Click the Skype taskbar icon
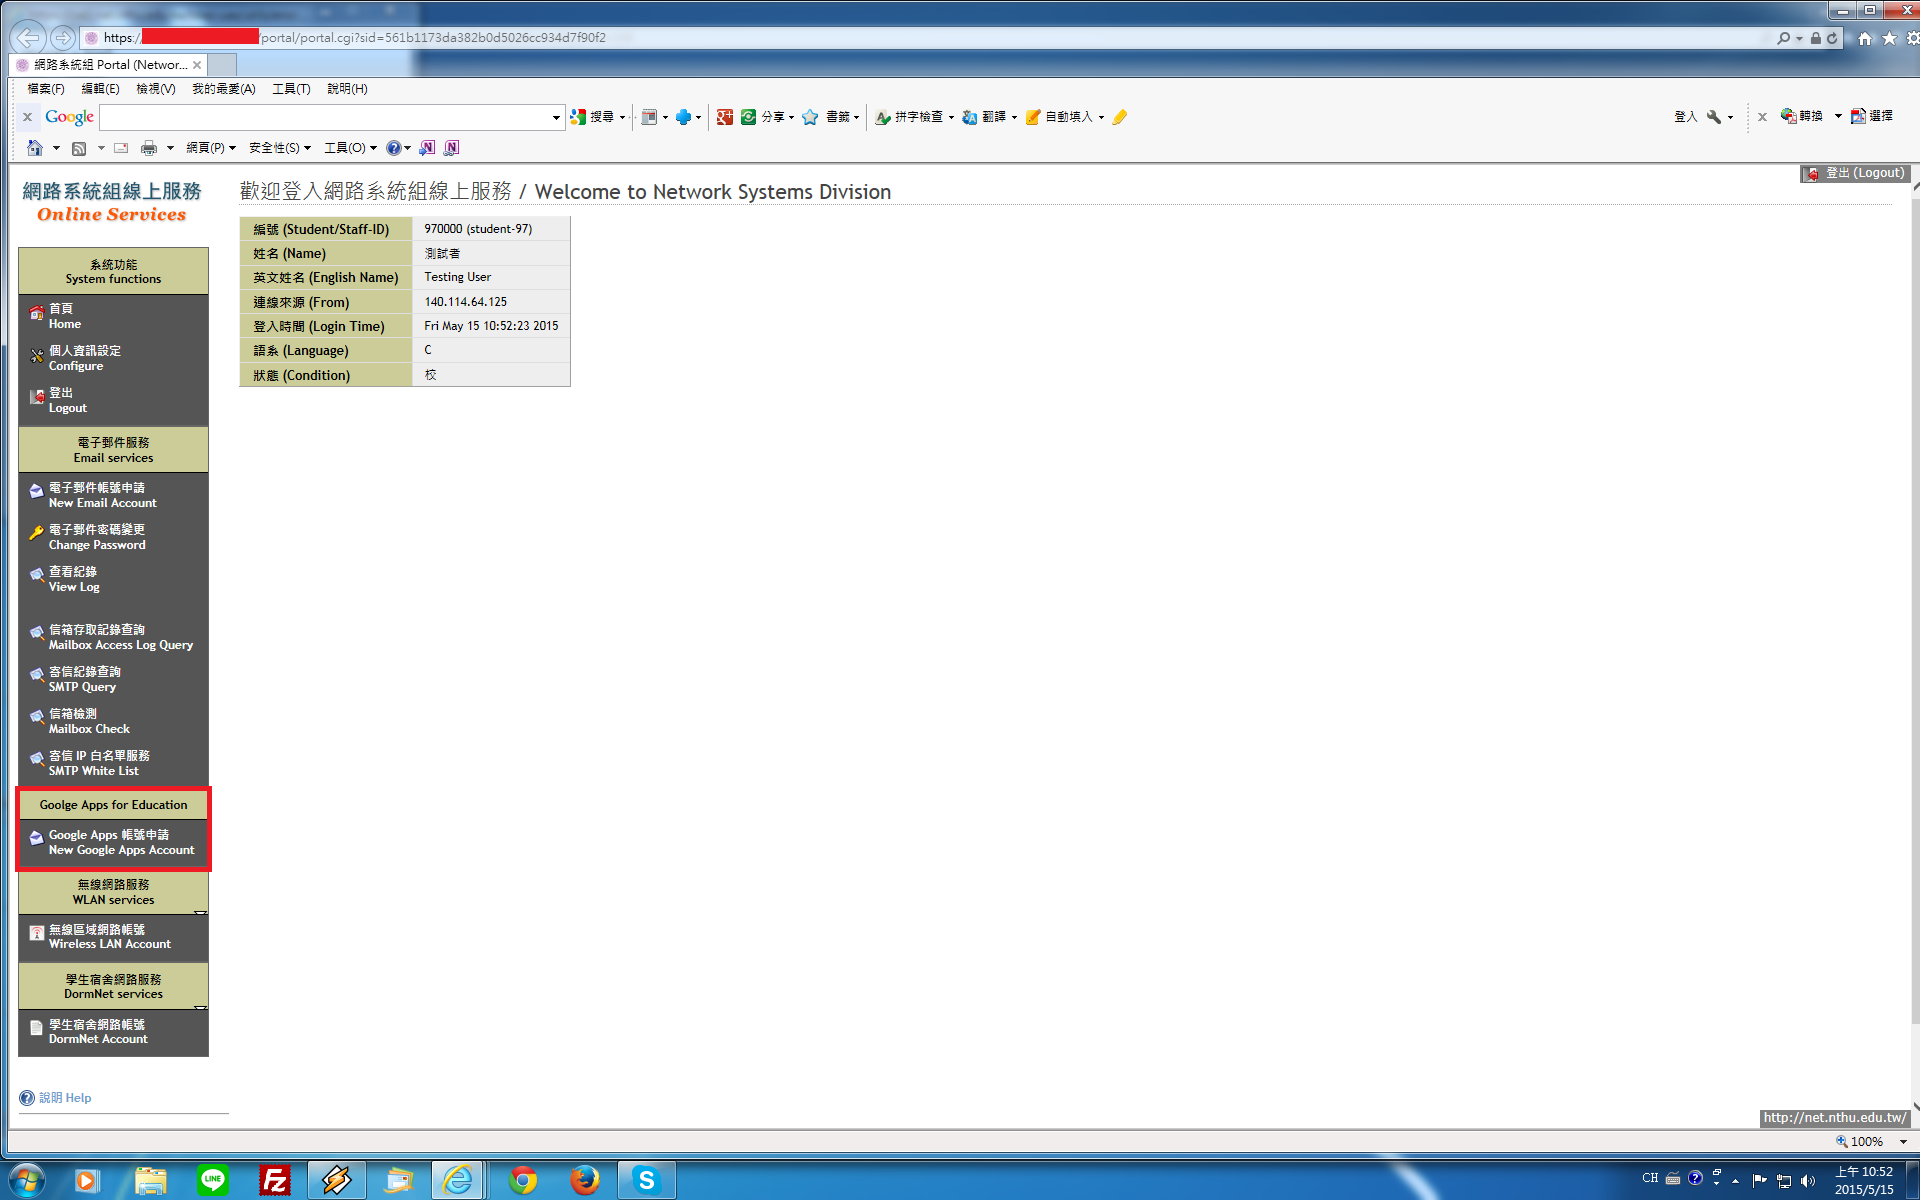This screenshot has height=1200, width=1920. point(646,1180)
